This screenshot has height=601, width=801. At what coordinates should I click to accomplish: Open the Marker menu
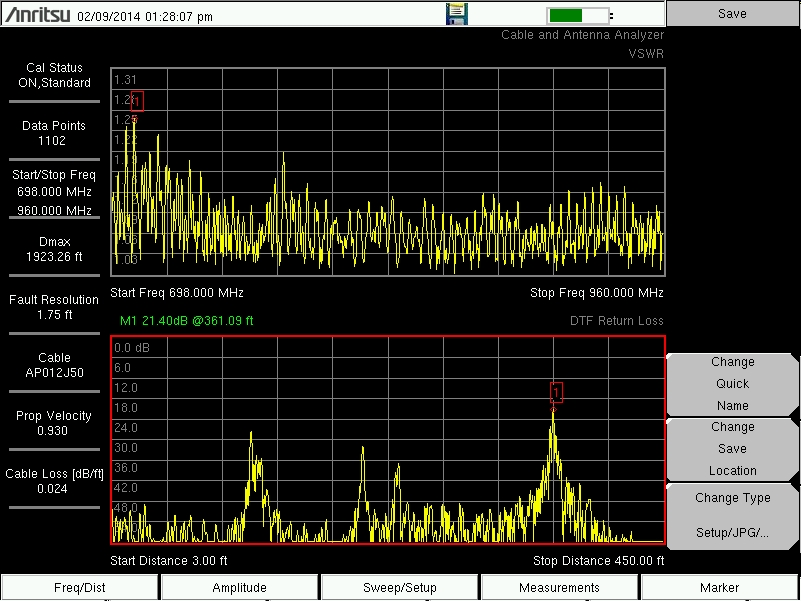[x=720, y=588]
